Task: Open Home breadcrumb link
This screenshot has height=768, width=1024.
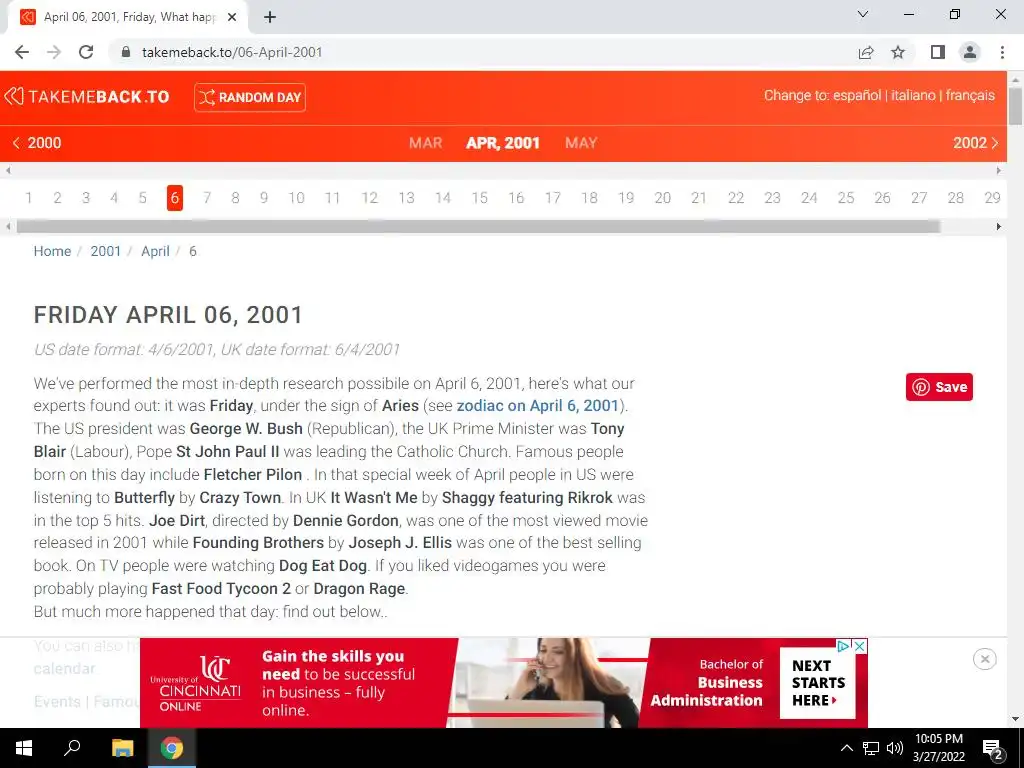Action: point(52,251)
